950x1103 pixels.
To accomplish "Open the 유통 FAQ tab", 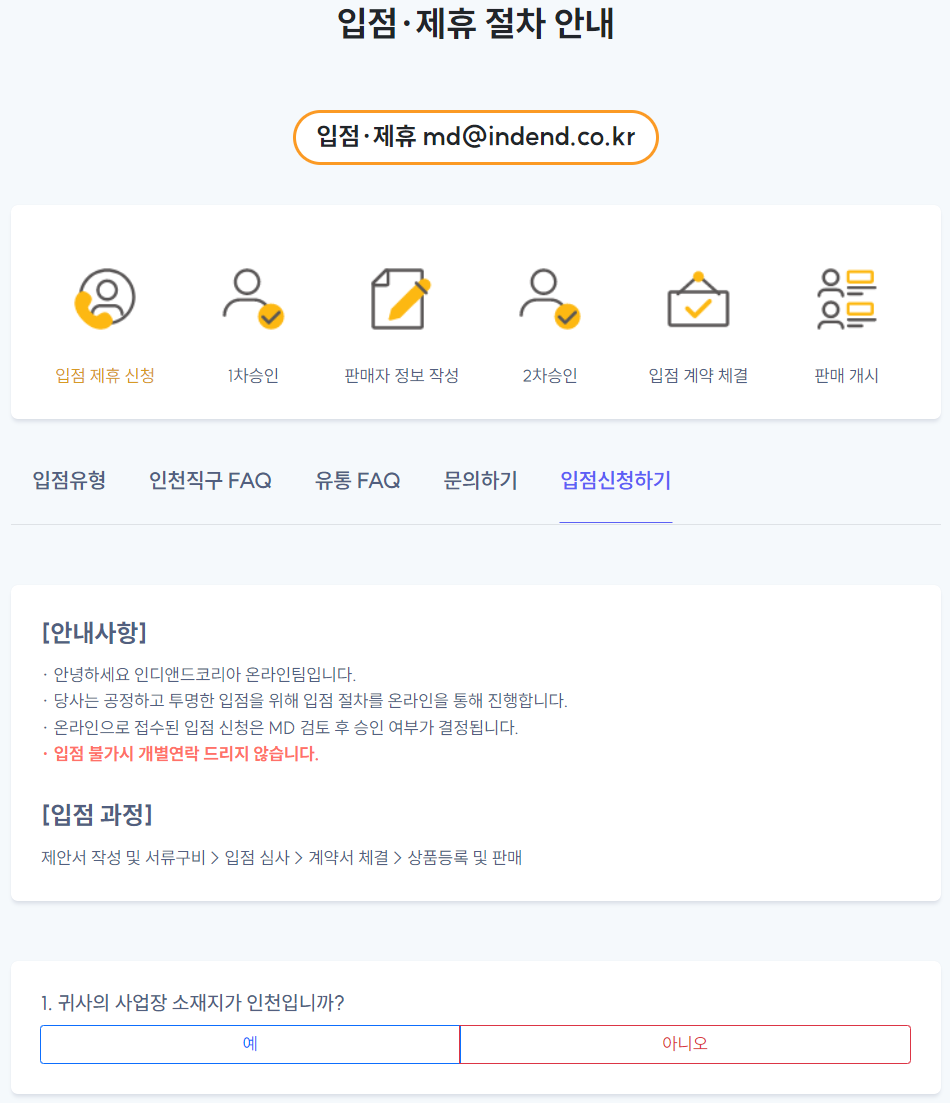I will (357, 480).
